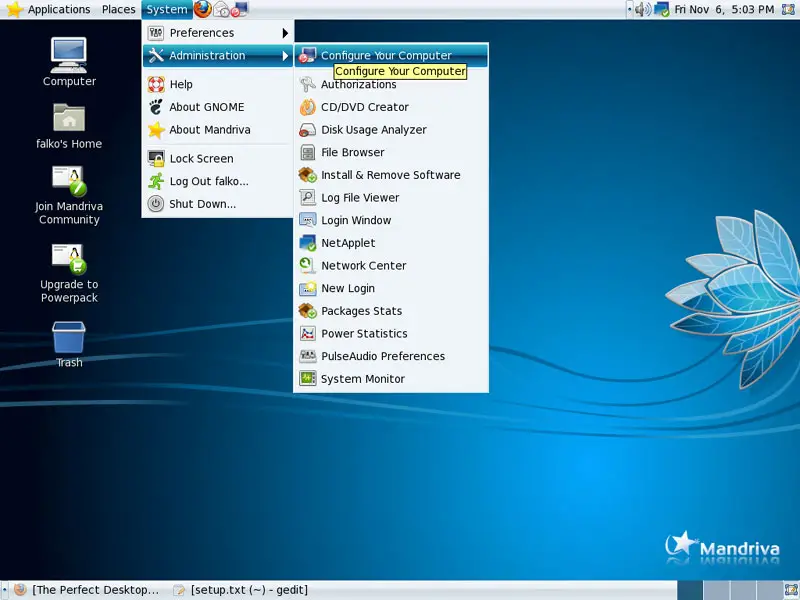
Task: Open the Places menu
Action: point(118,9)
